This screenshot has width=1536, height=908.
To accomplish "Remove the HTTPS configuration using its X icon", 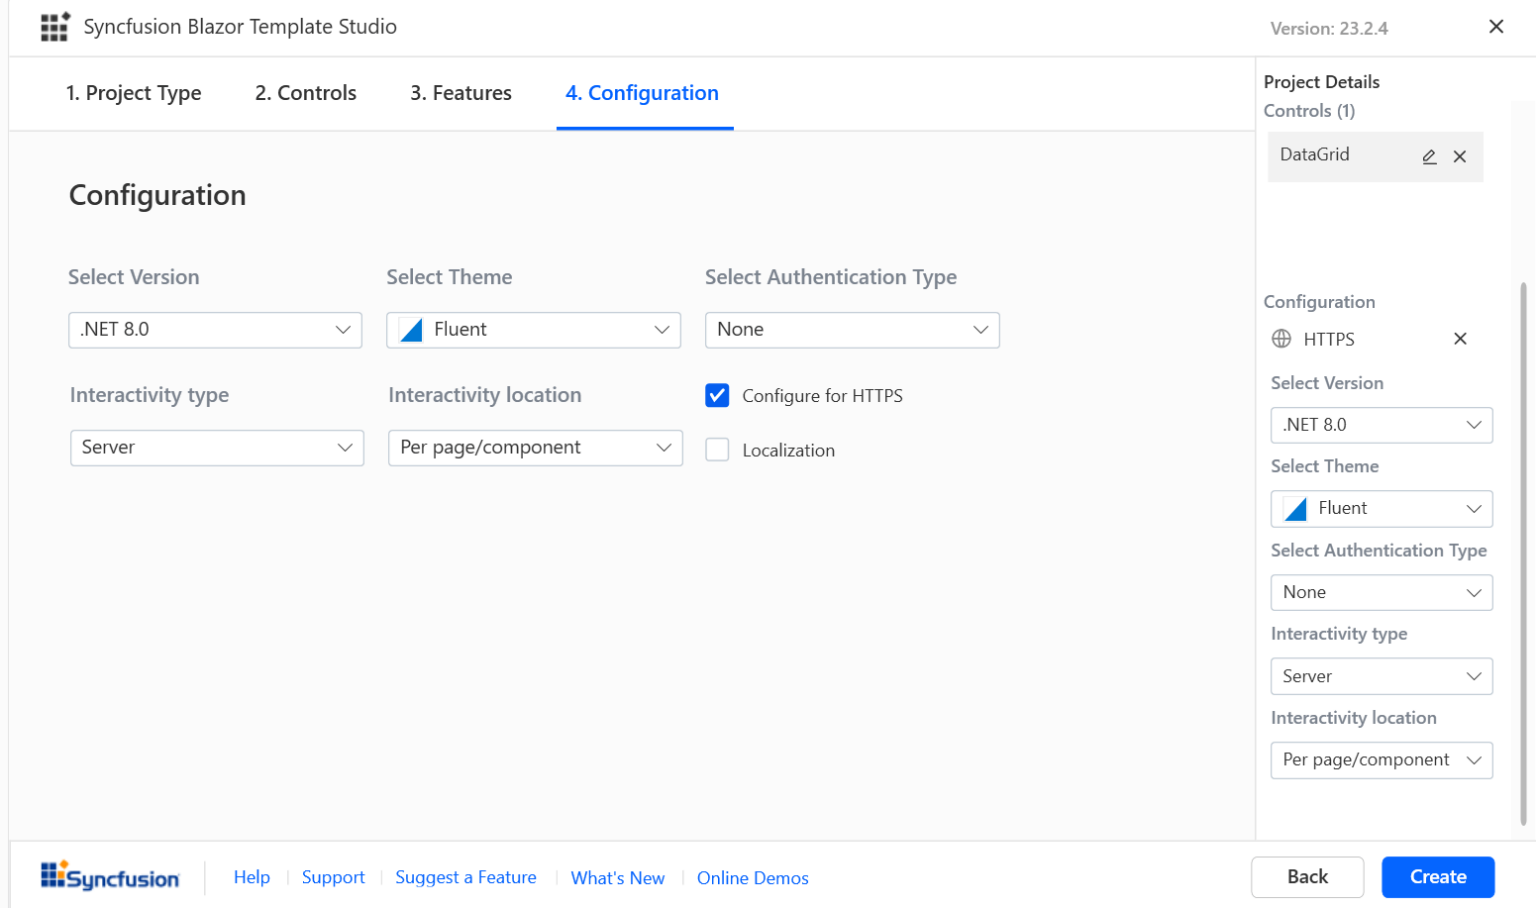I will tap(1460, 338).
